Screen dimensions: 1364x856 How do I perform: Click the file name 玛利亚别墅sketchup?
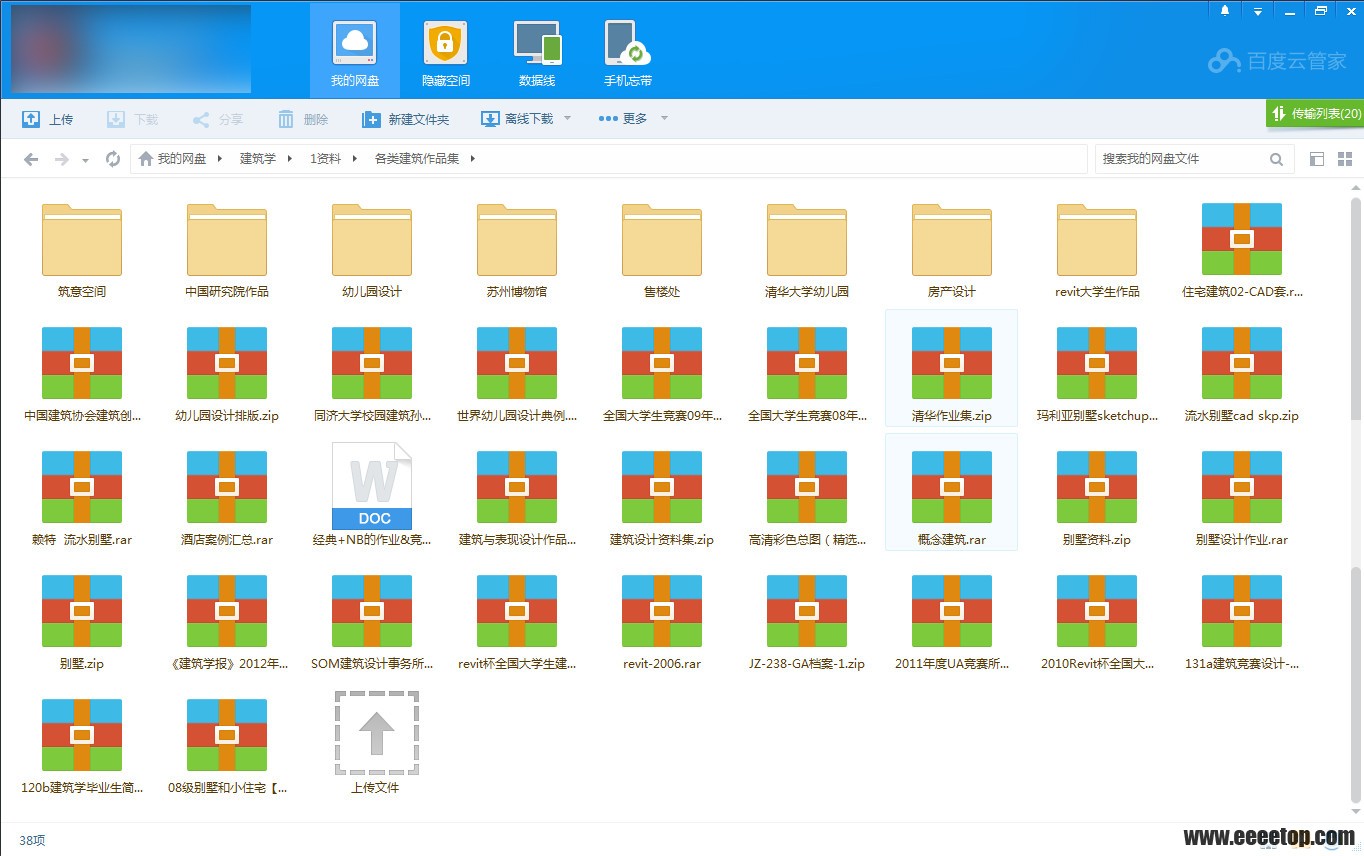1097,415
